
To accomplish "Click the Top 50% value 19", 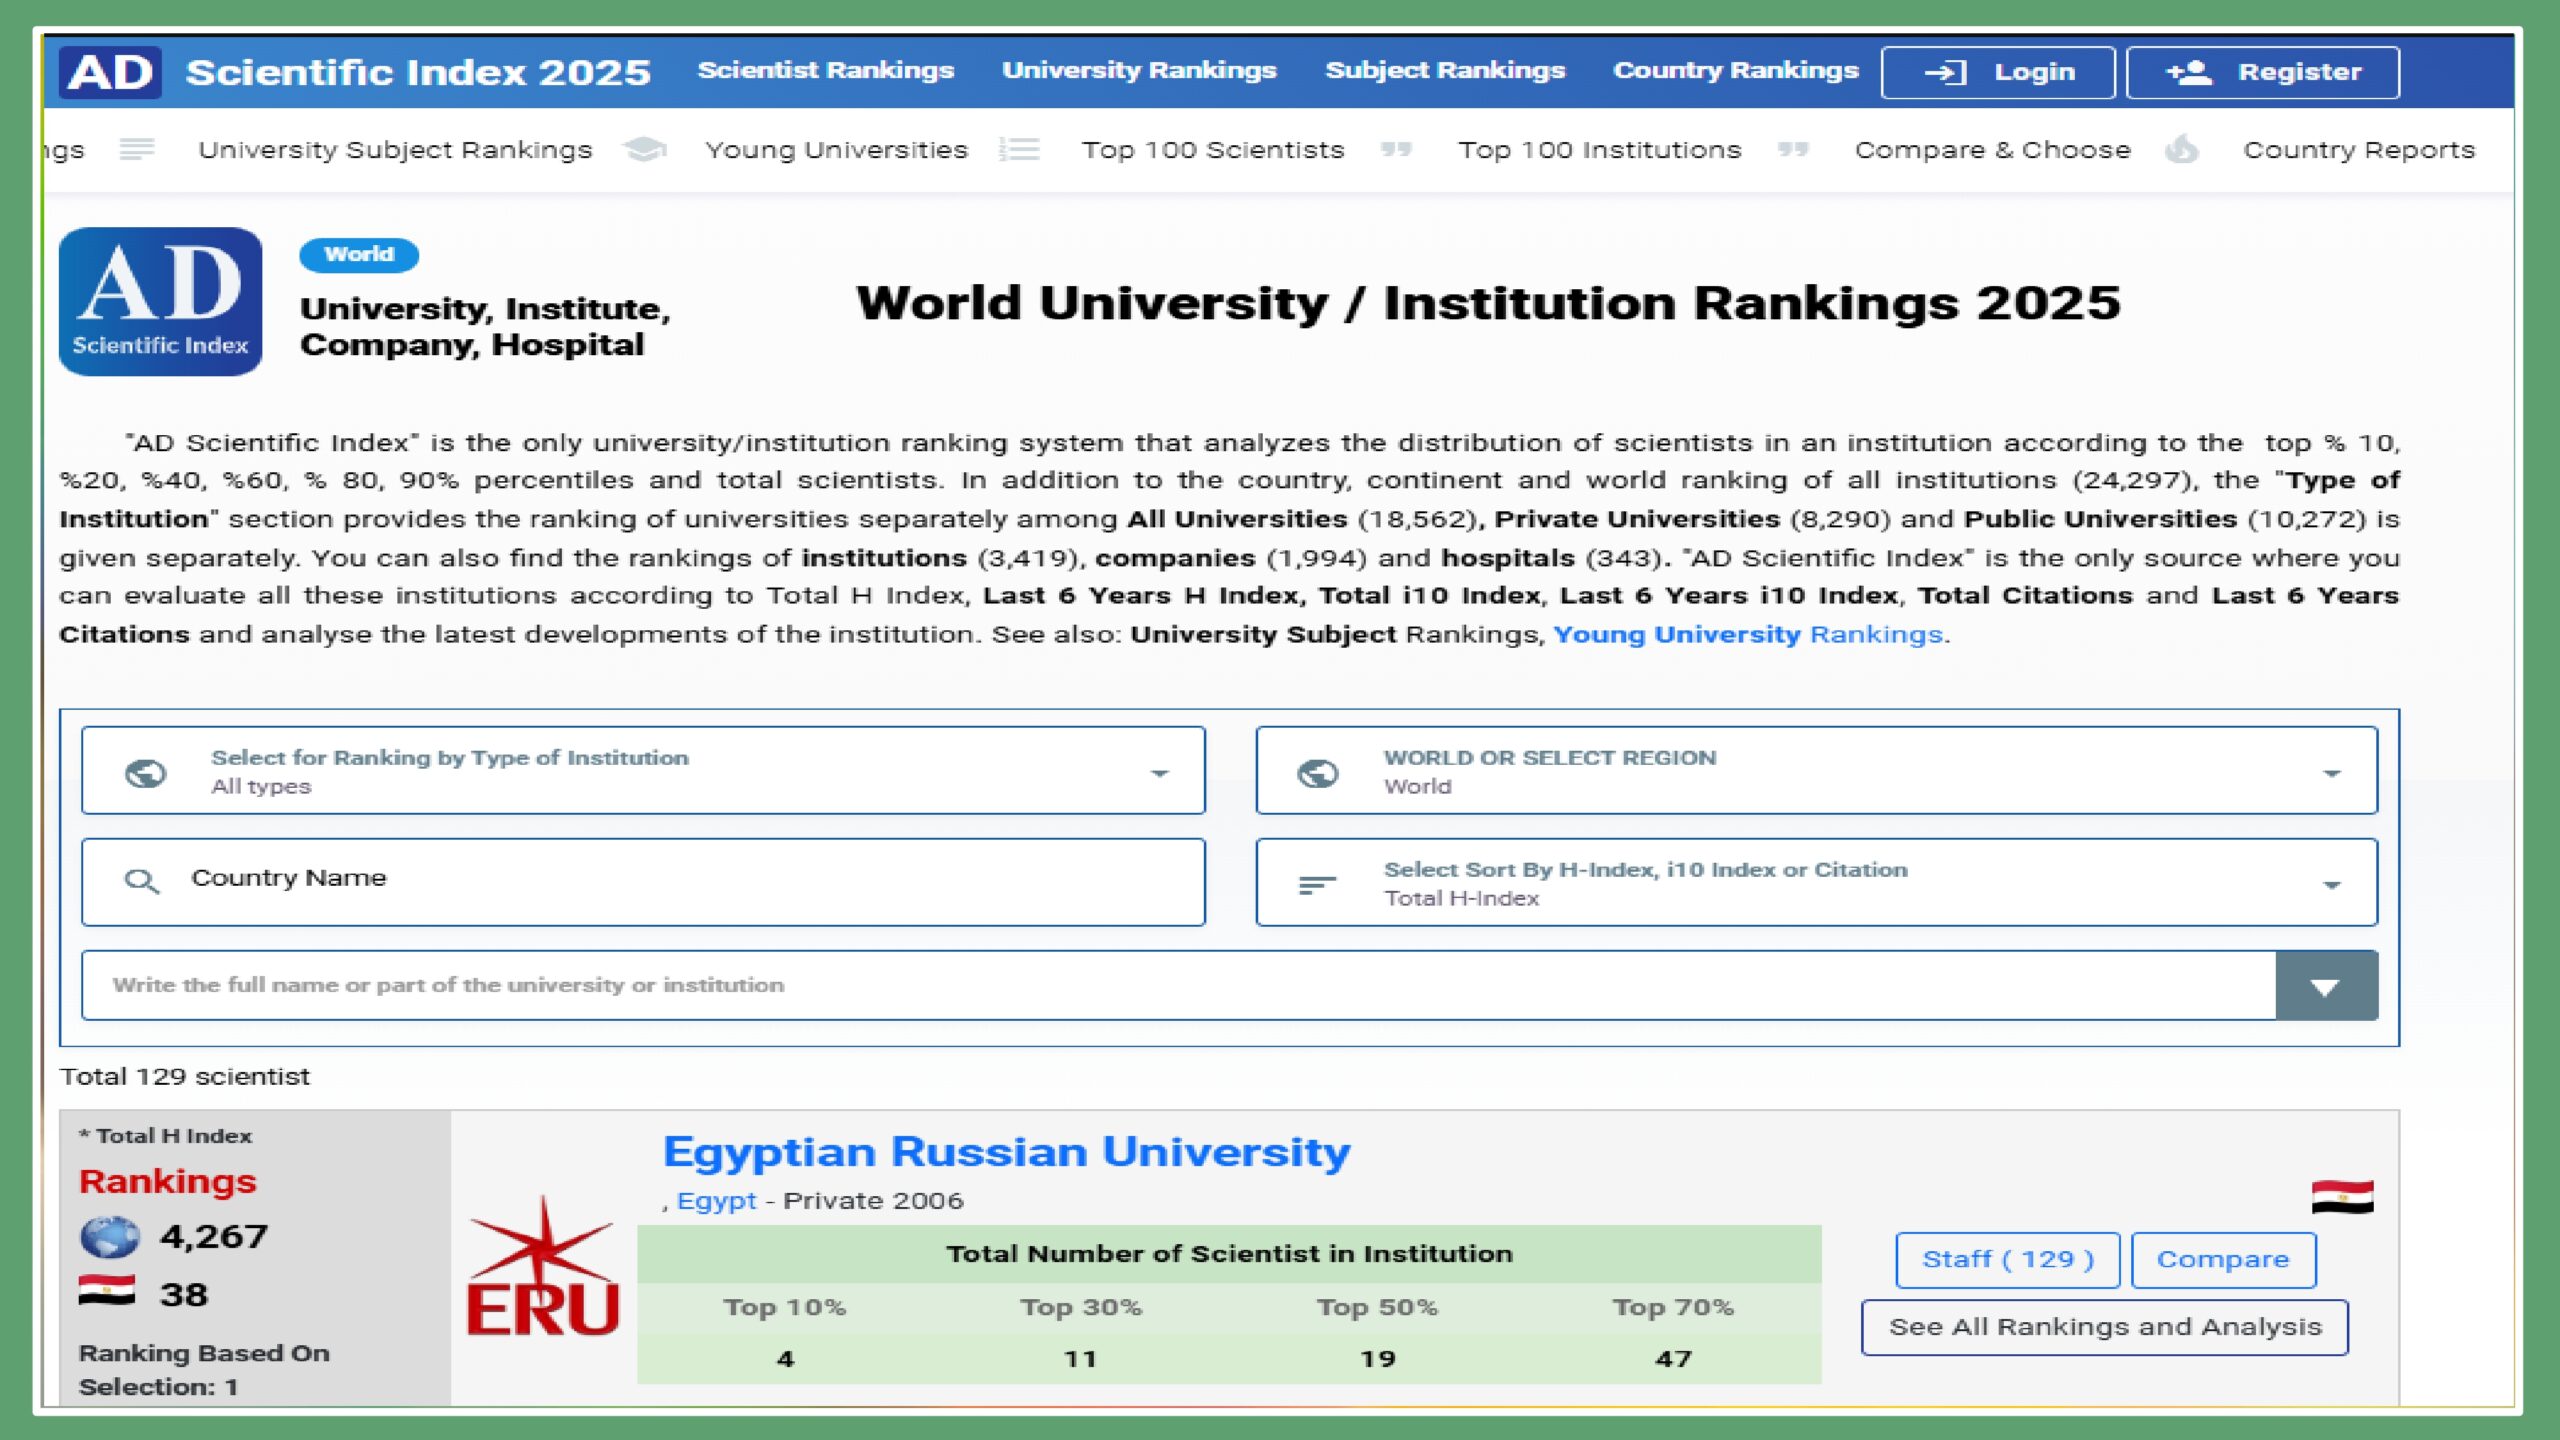I will tap(1377, 1359).
